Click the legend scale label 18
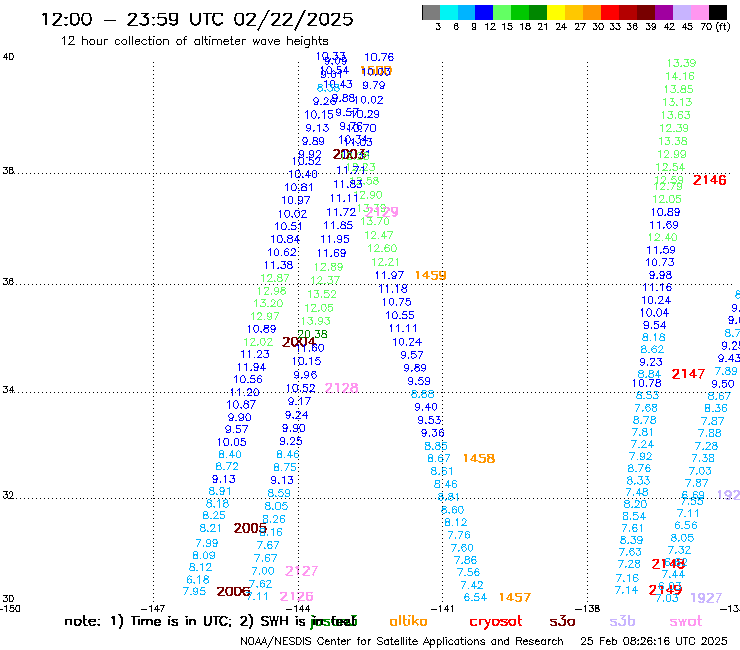This screenshot has height=650, width=740. (x=525, y=26)
